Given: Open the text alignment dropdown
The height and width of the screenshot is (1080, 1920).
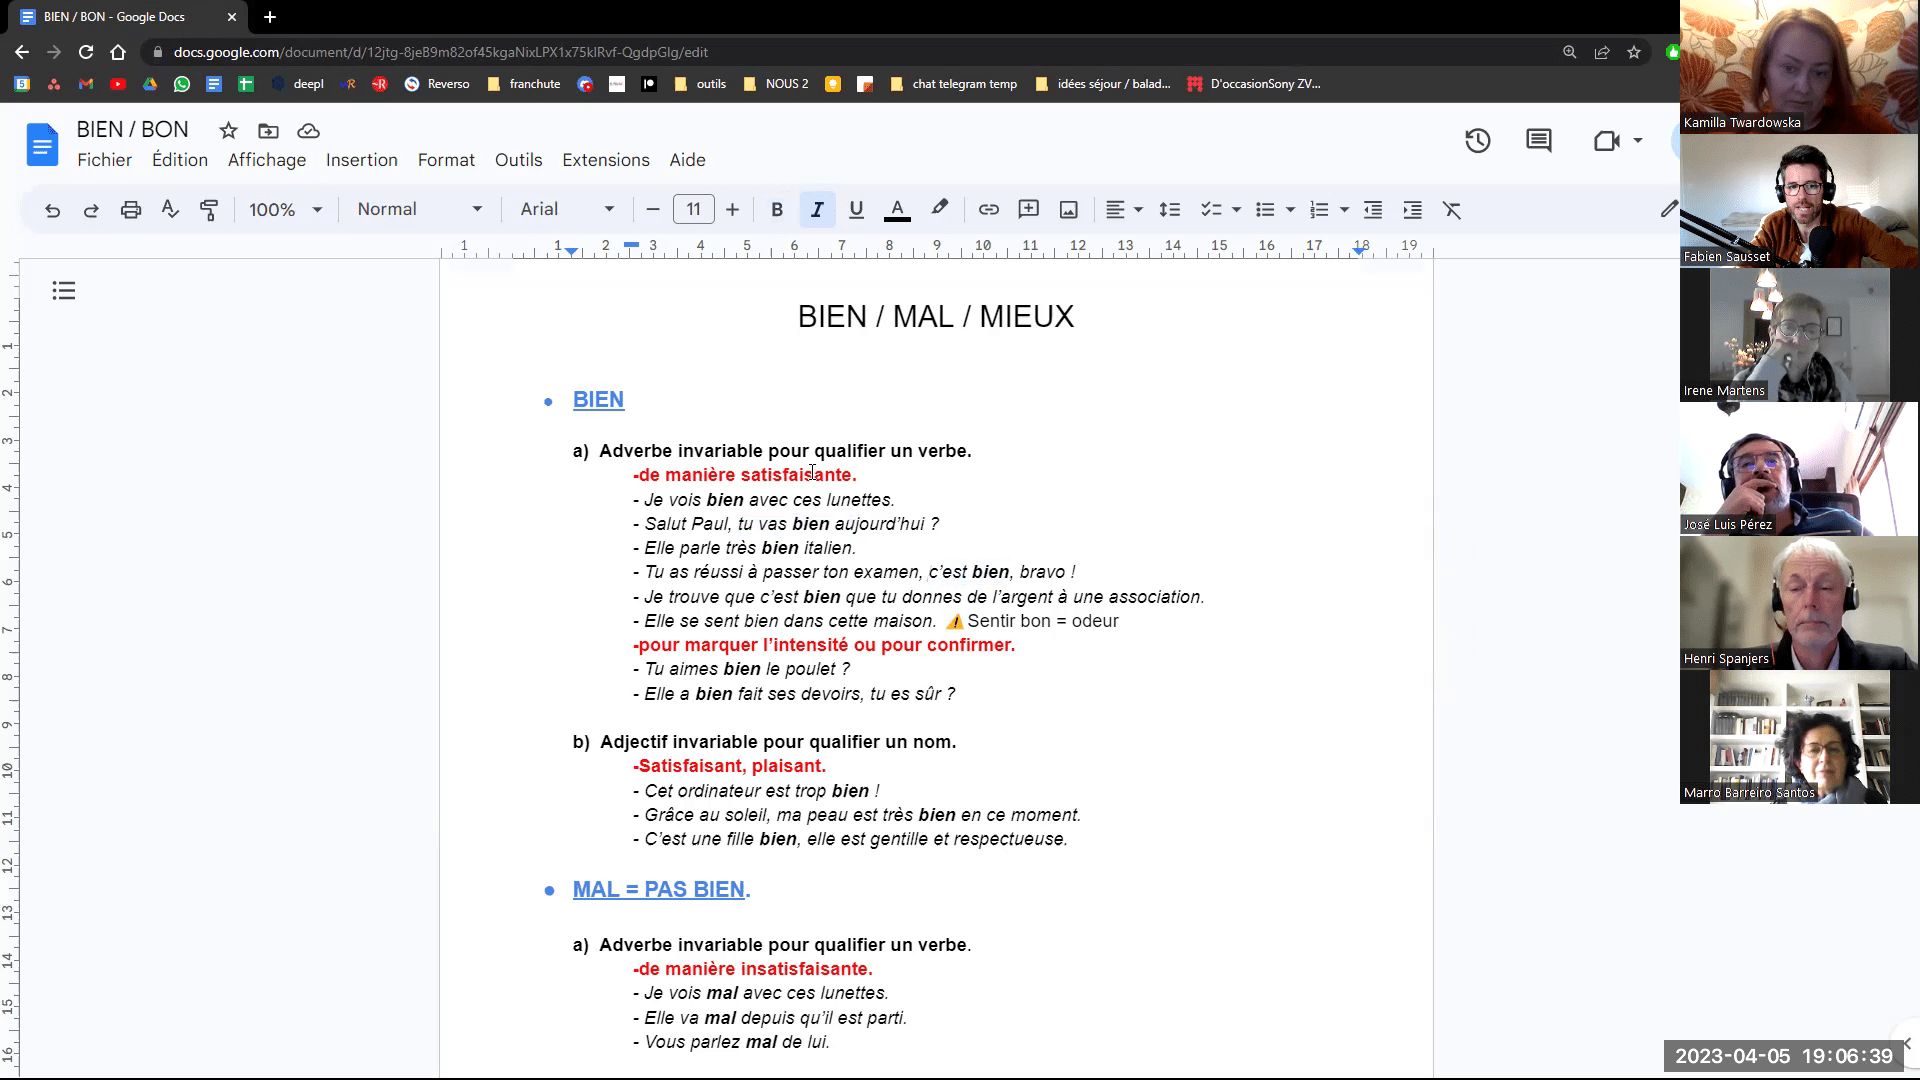Looking at the screenshot, I should [x=1124, y=210].
